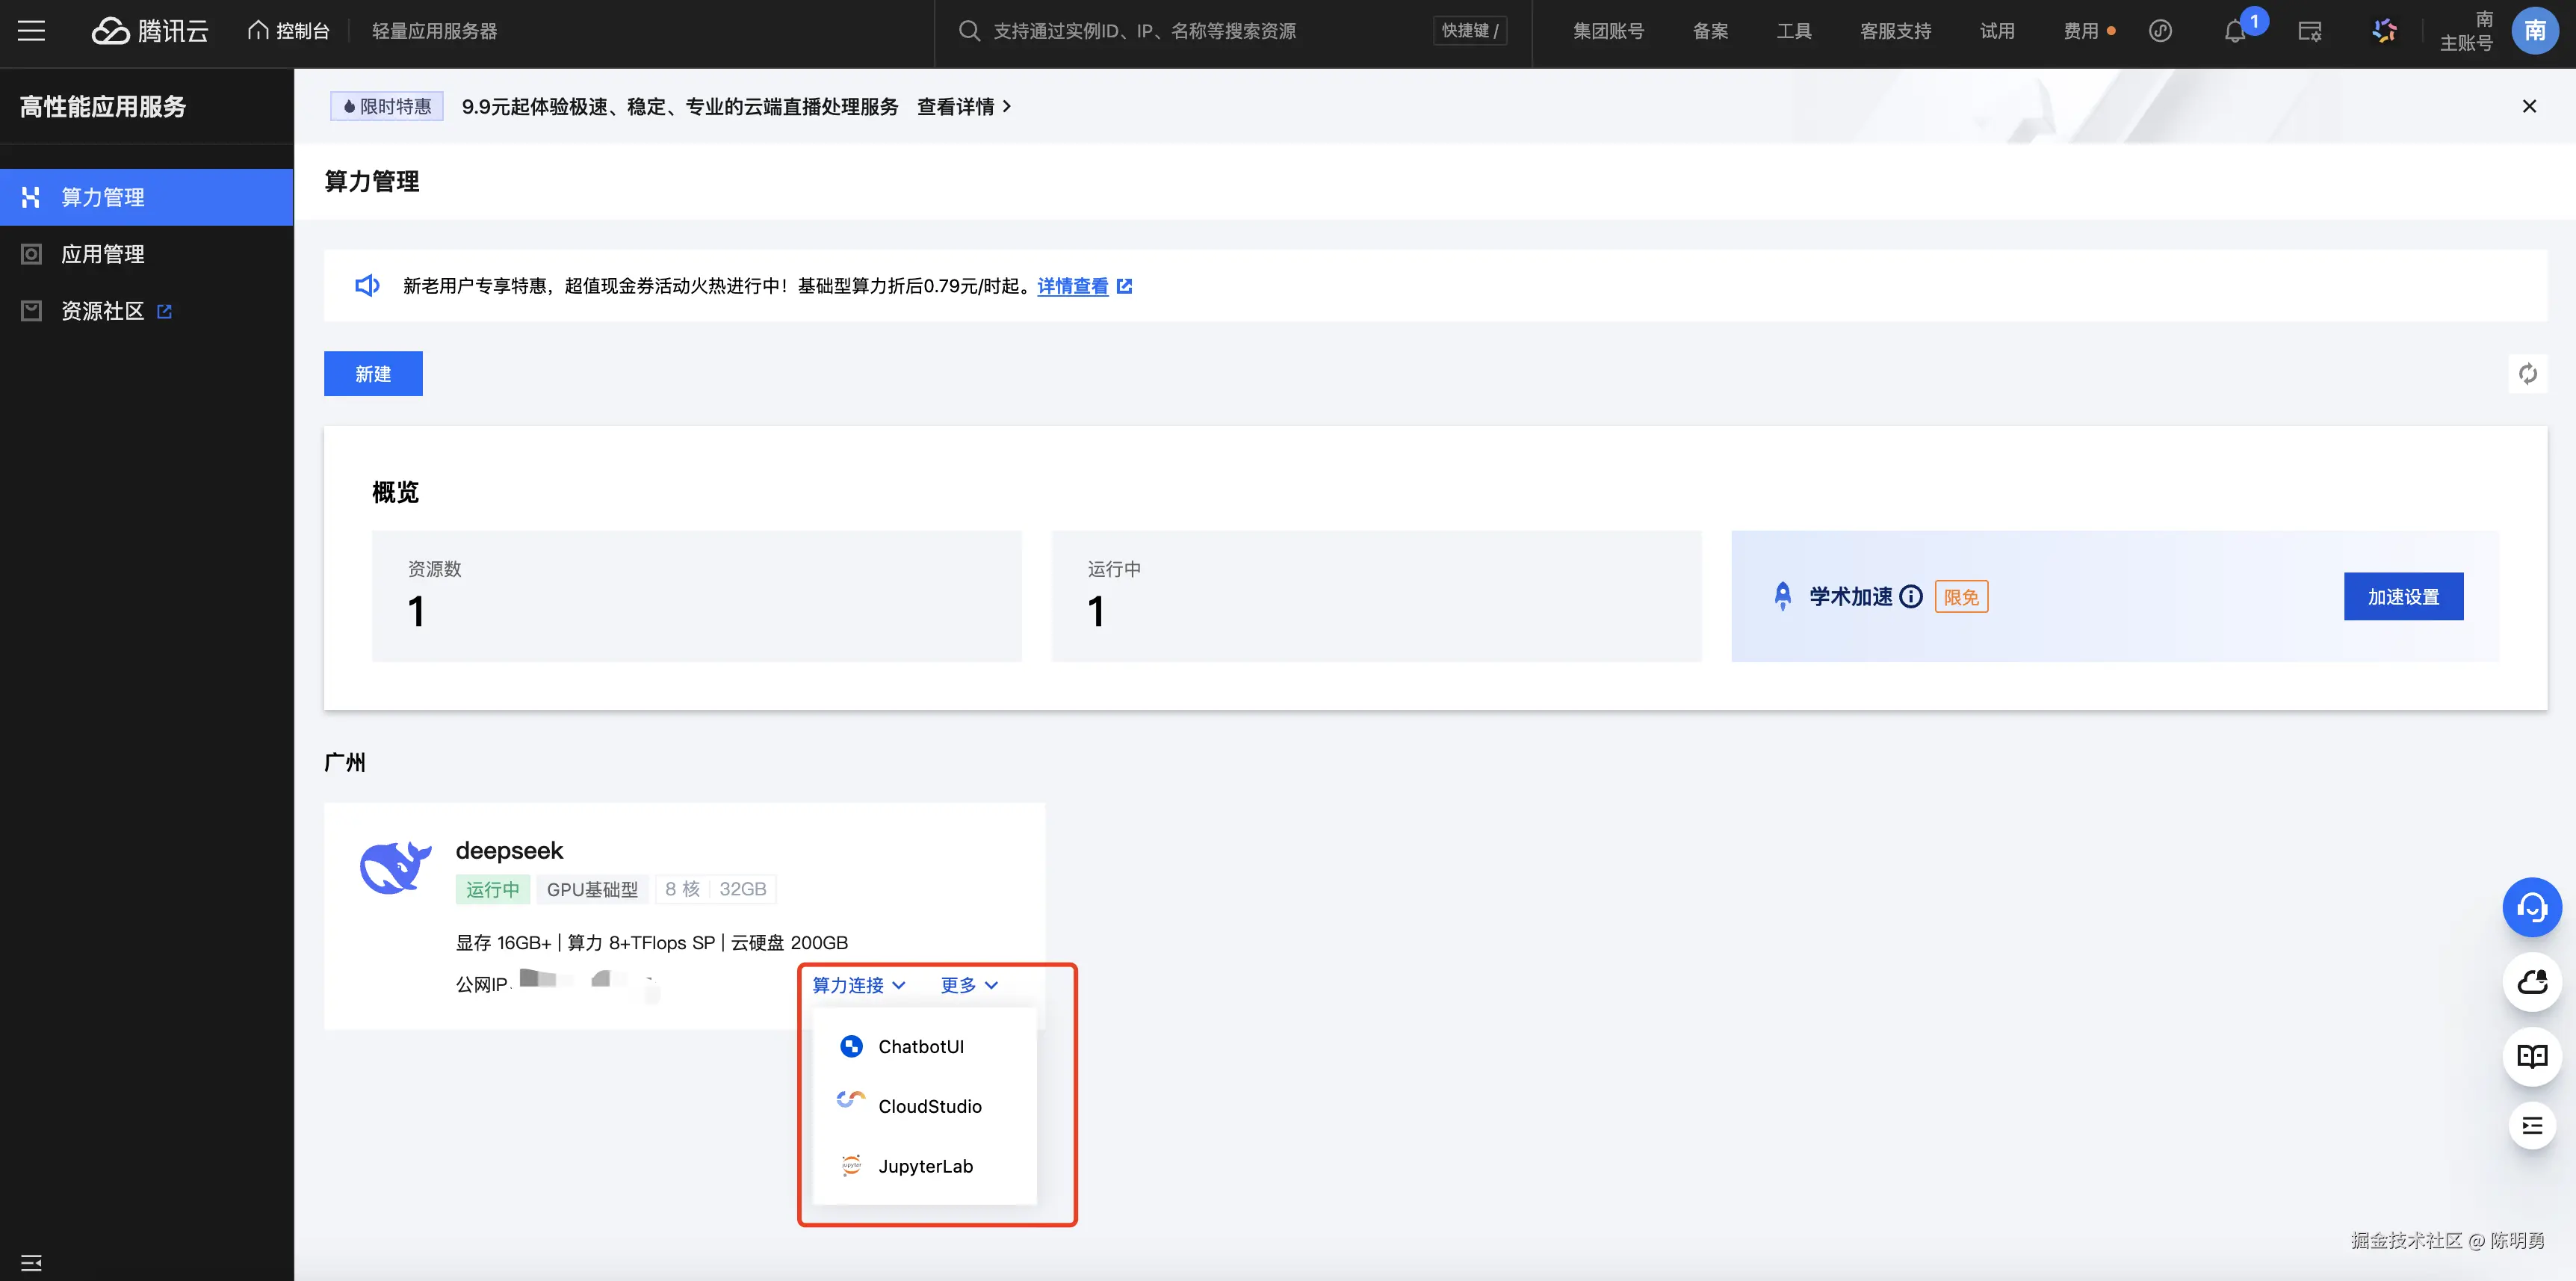
Task: Open the notification bell icon
Action: tap(2235, 31)
